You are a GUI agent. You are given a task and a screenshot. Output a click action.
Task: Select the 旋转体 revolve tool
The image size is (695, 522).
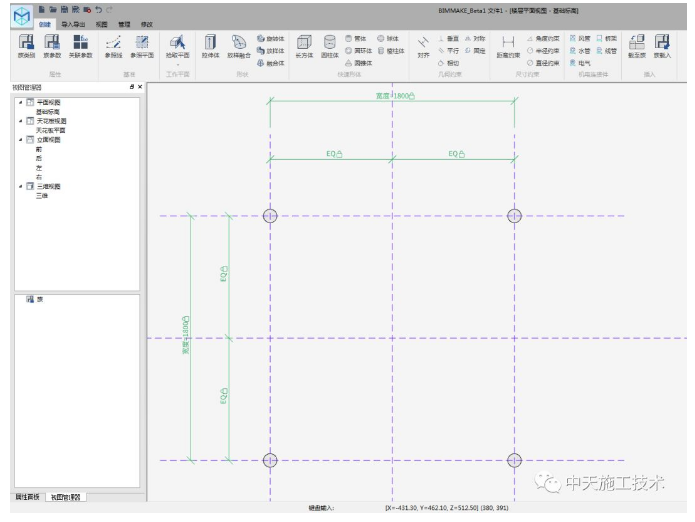coord(270,39)
